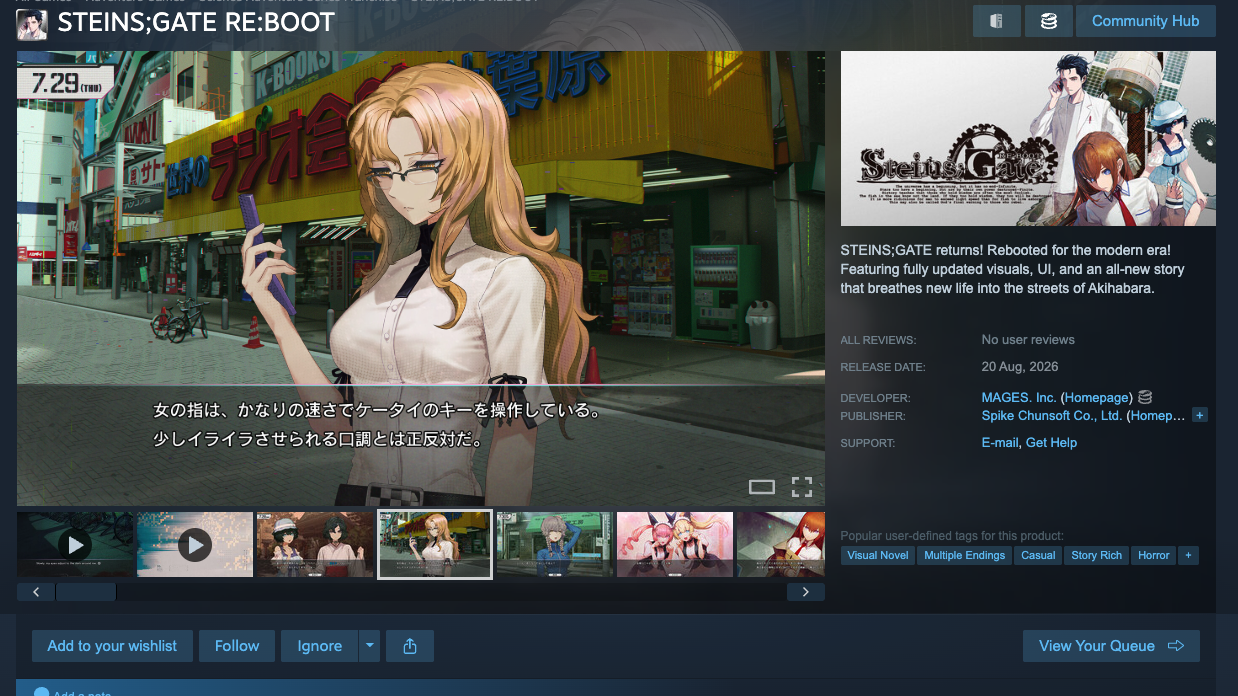Screen dimensions: 1238x696
Task: Expand the publisher list plus button
Action: pos(1200,415)
